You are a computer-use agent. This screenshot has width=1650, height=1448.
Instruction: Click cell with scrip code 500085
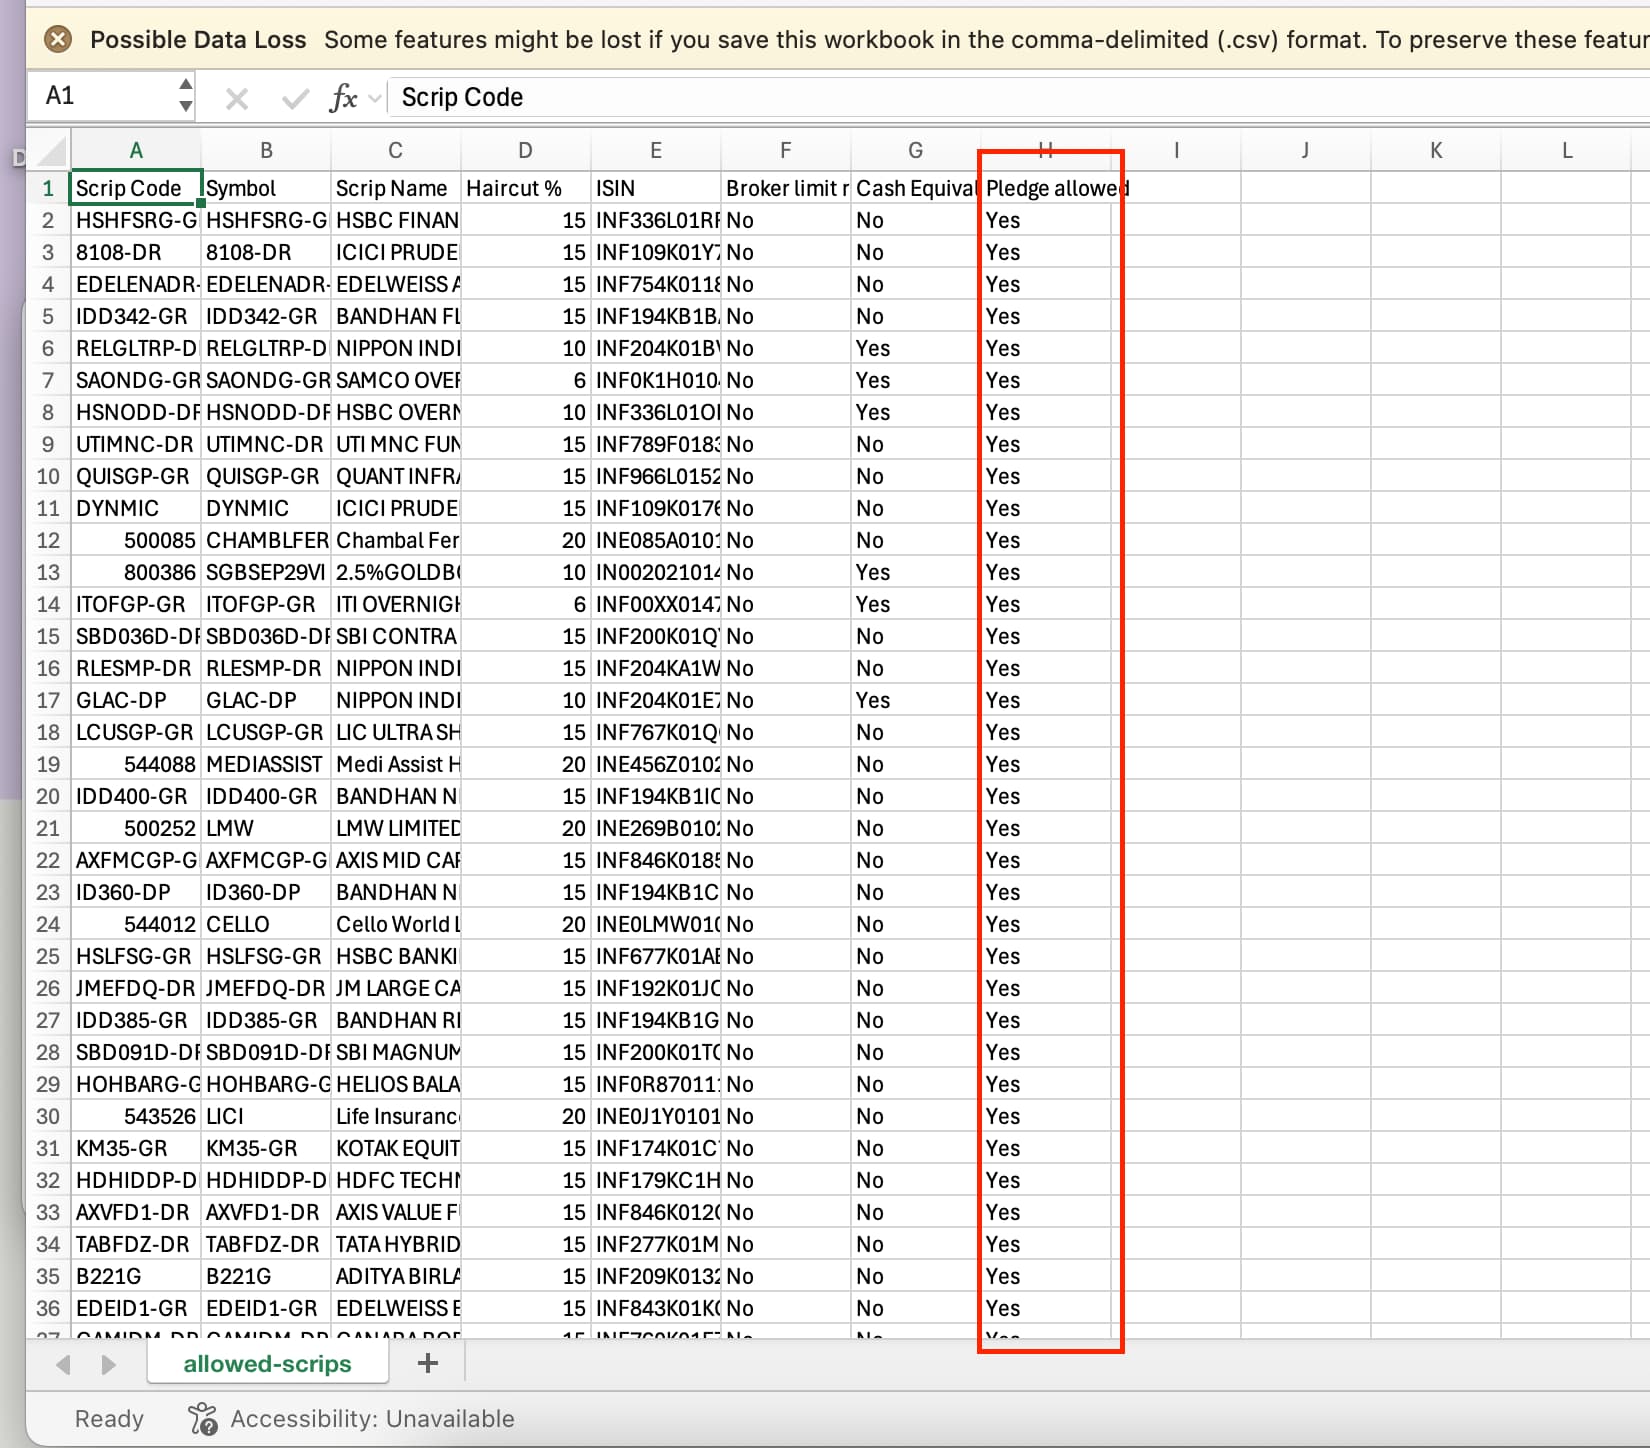pyautogui.click(x=136, y=540)
